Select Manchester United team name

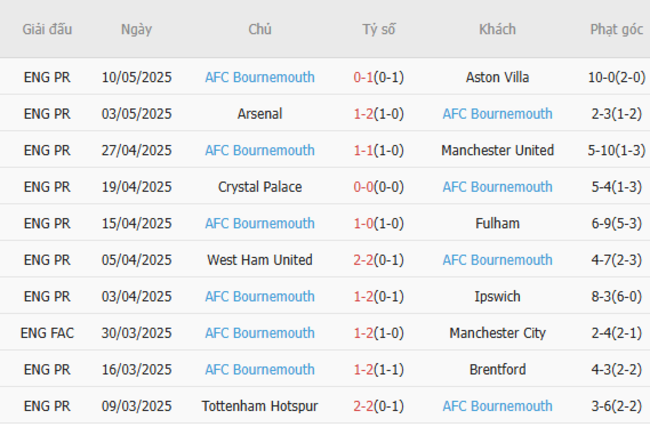(x=497, y=150)
